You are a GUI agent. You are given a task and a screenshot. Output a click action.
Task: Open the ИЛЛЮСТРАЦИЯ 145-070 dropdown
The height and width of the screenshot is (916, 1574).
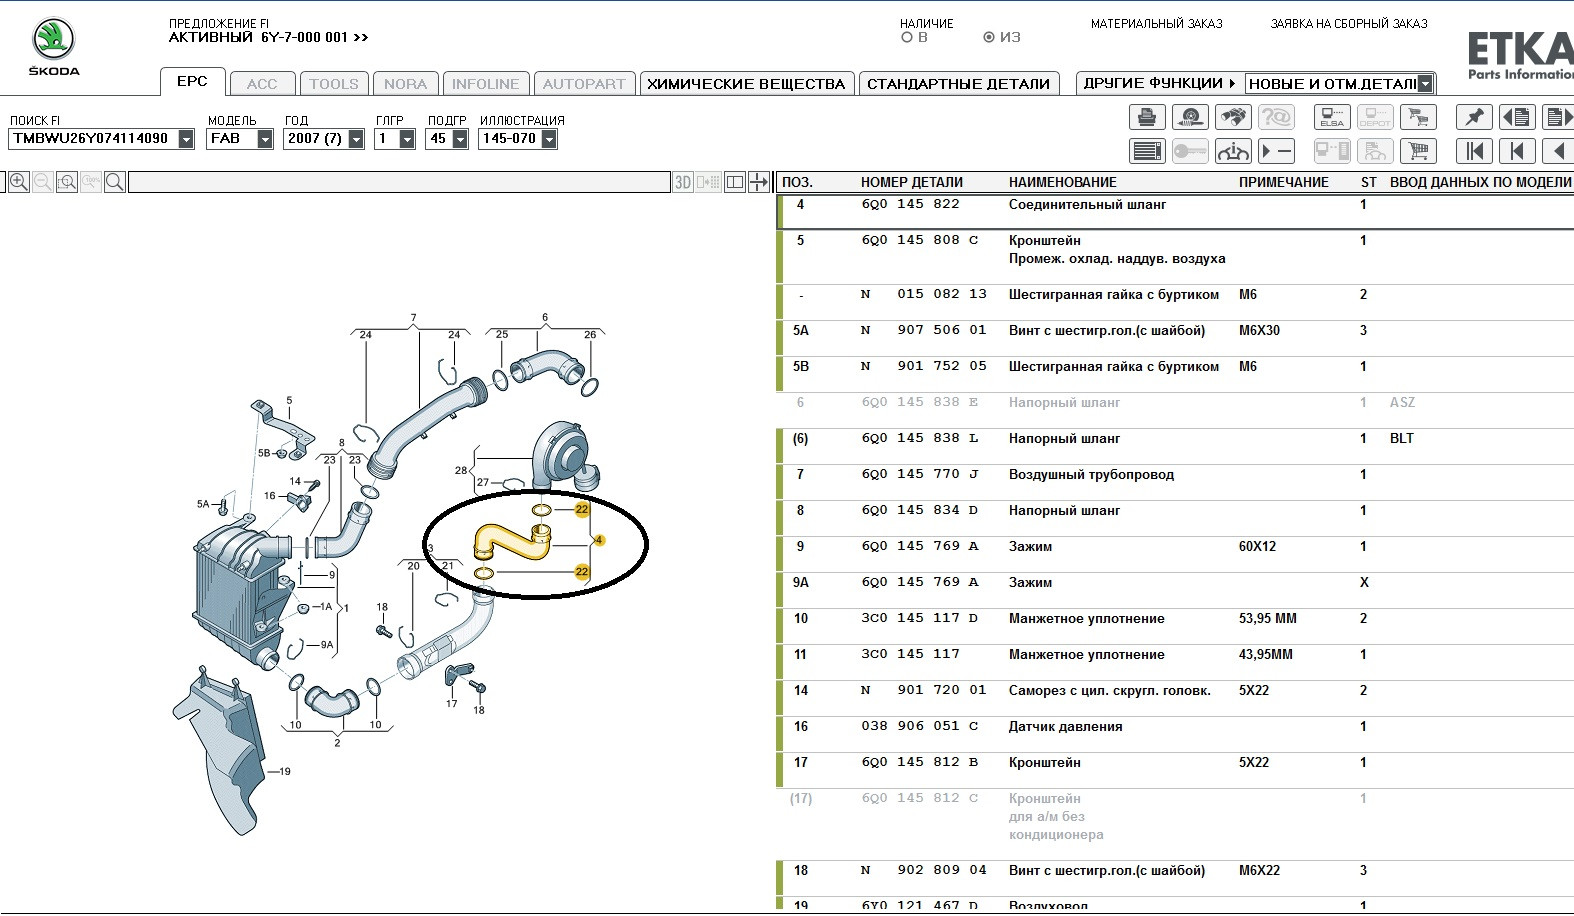[549, 139]
